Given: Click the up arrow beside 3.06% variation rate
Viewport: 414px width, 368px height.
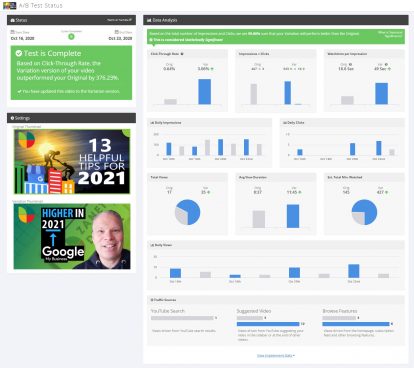Looking at the screenshot, I should (x=212, y=69).
